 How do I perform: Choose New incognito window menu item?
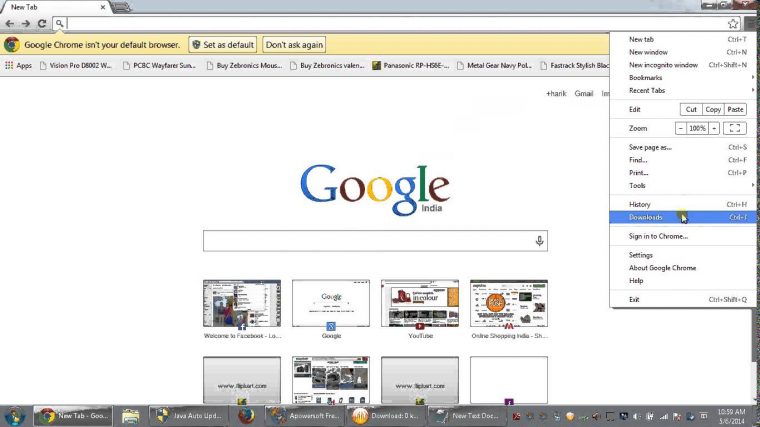663,65
